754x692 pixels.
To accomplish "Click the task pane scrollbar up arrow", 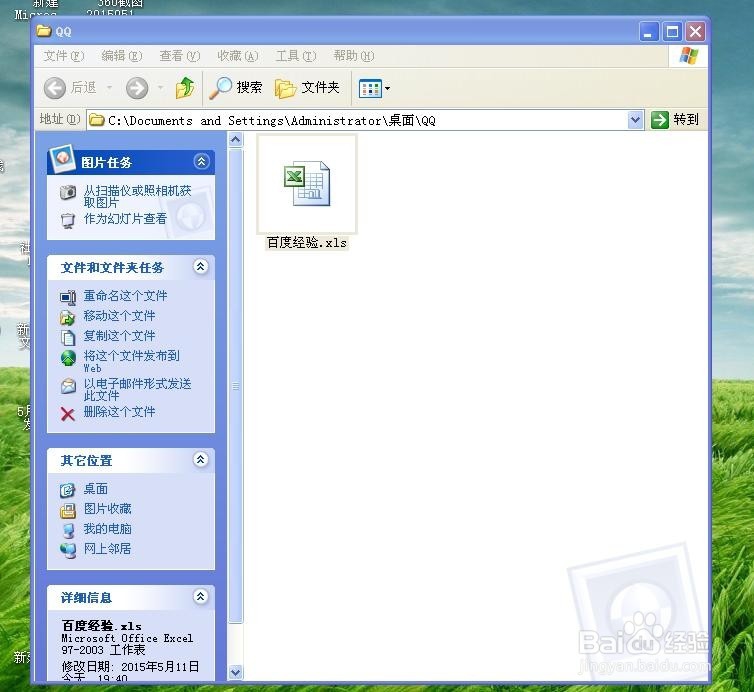I will pos(236,139).
